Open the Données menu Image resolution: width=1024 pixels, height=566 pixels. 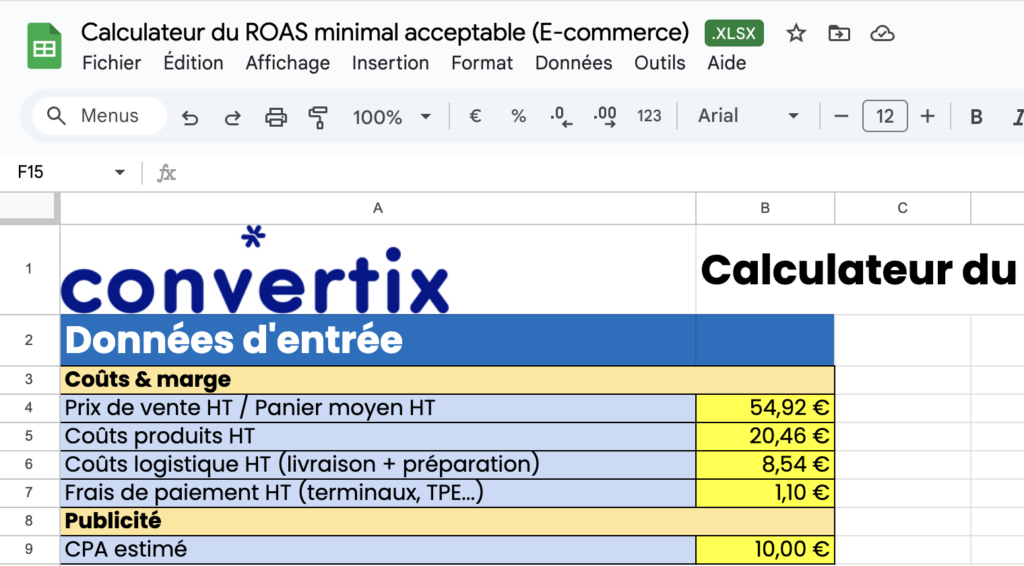[573, 63]
